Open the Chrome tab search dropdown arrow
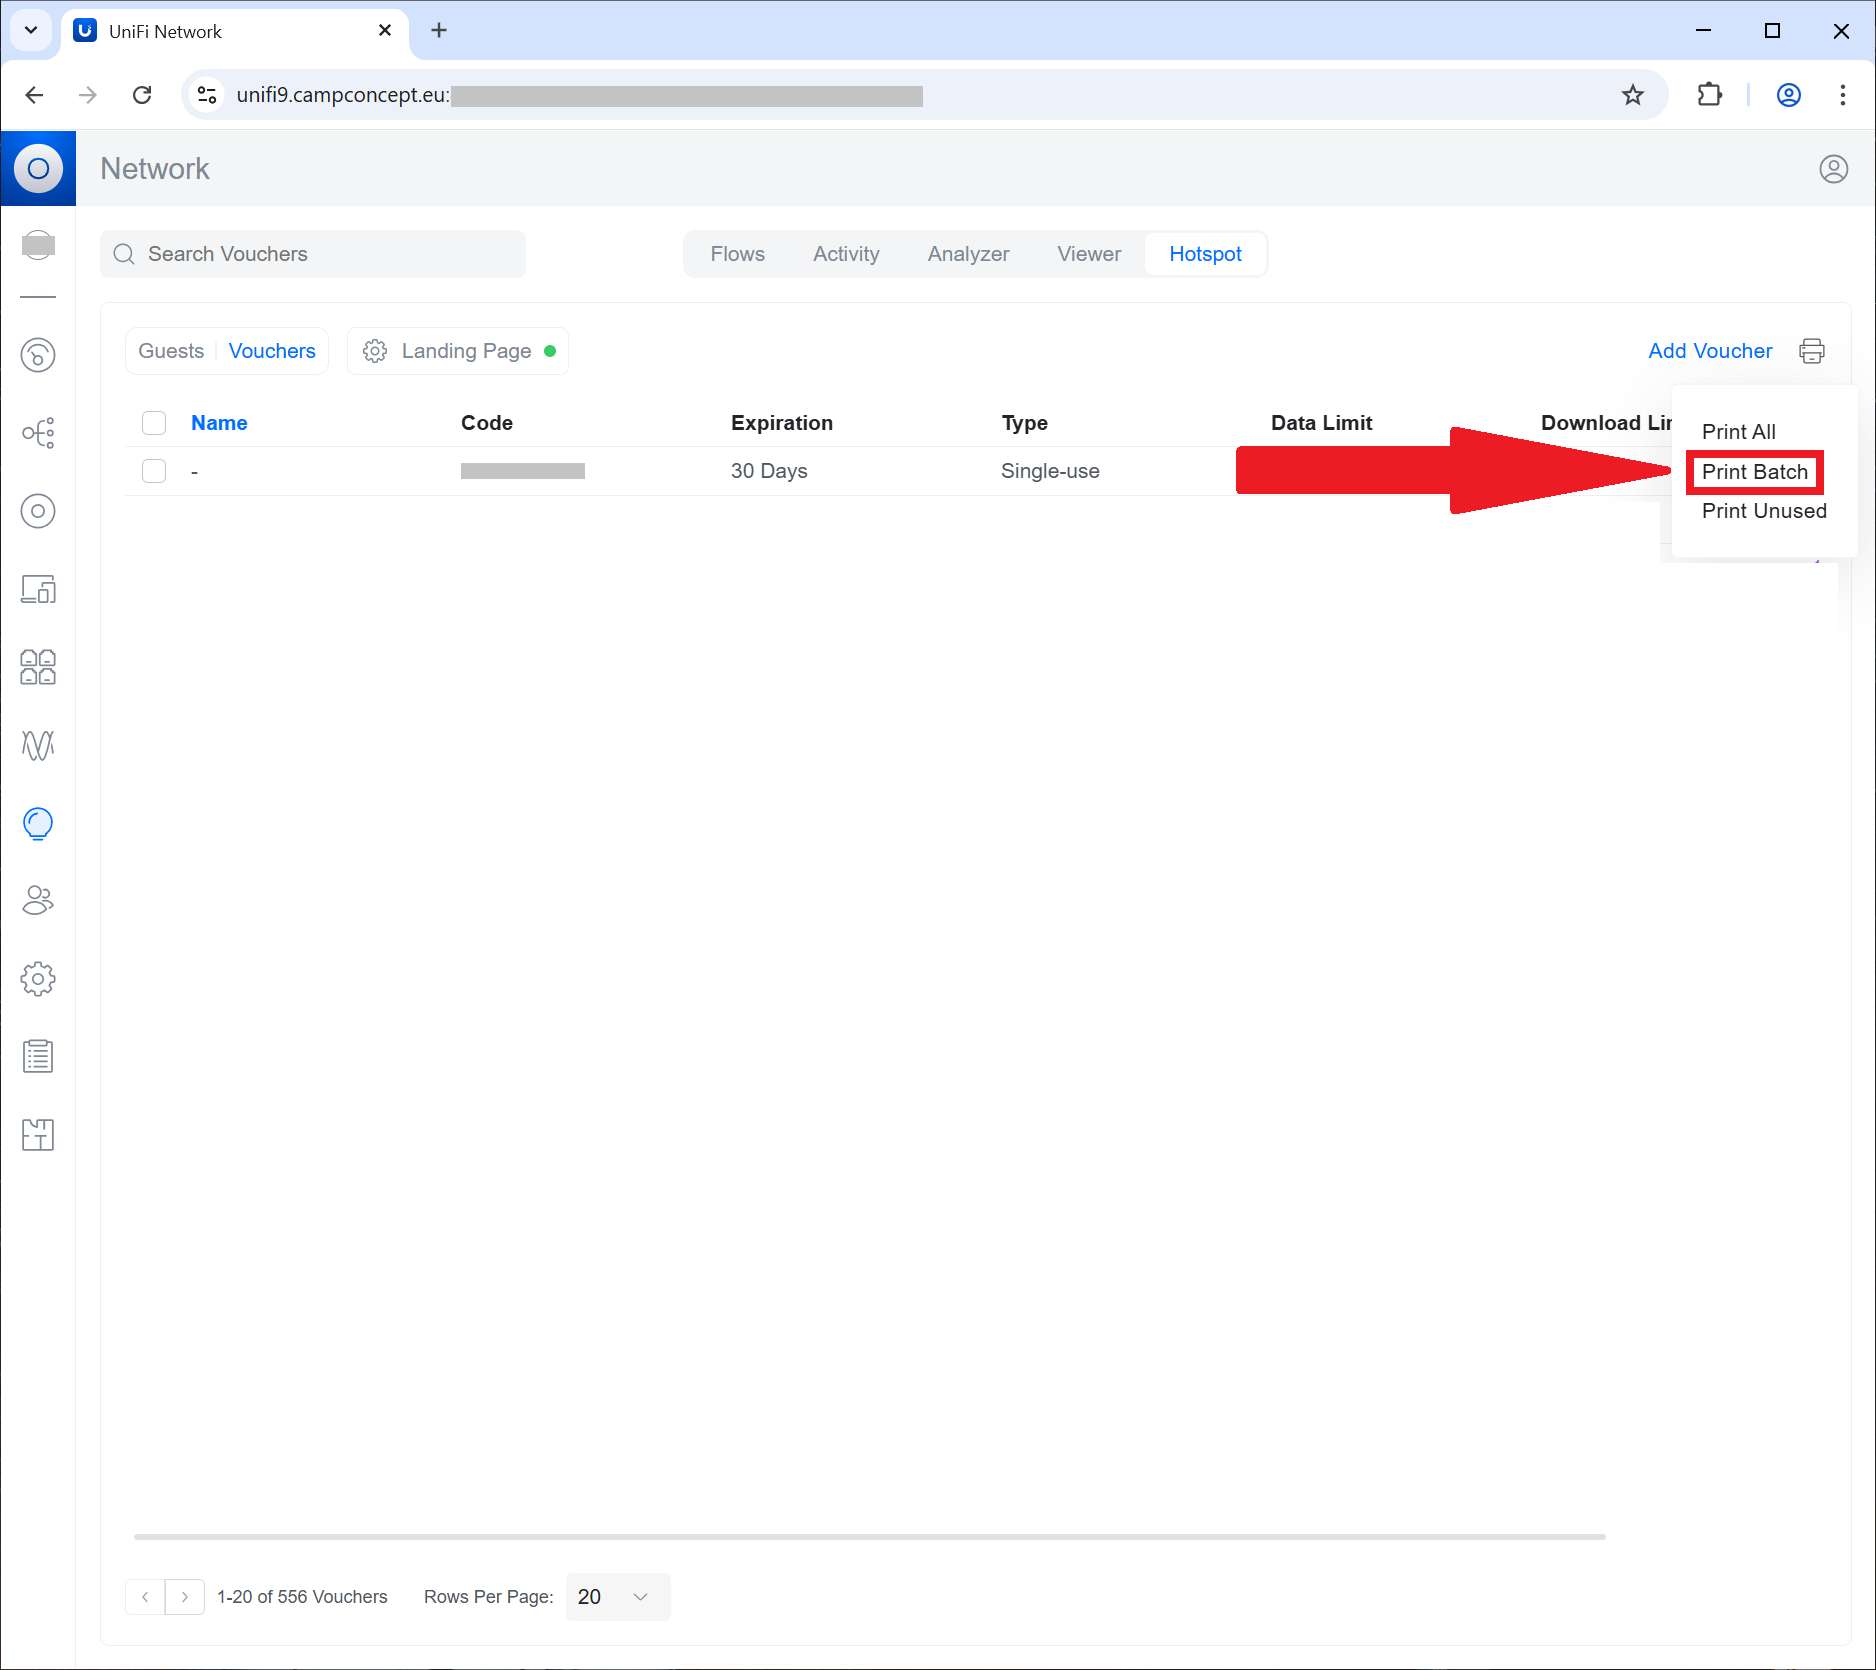The height and width of the screenshot is (1670, 1876). click(x=31, y=30)
